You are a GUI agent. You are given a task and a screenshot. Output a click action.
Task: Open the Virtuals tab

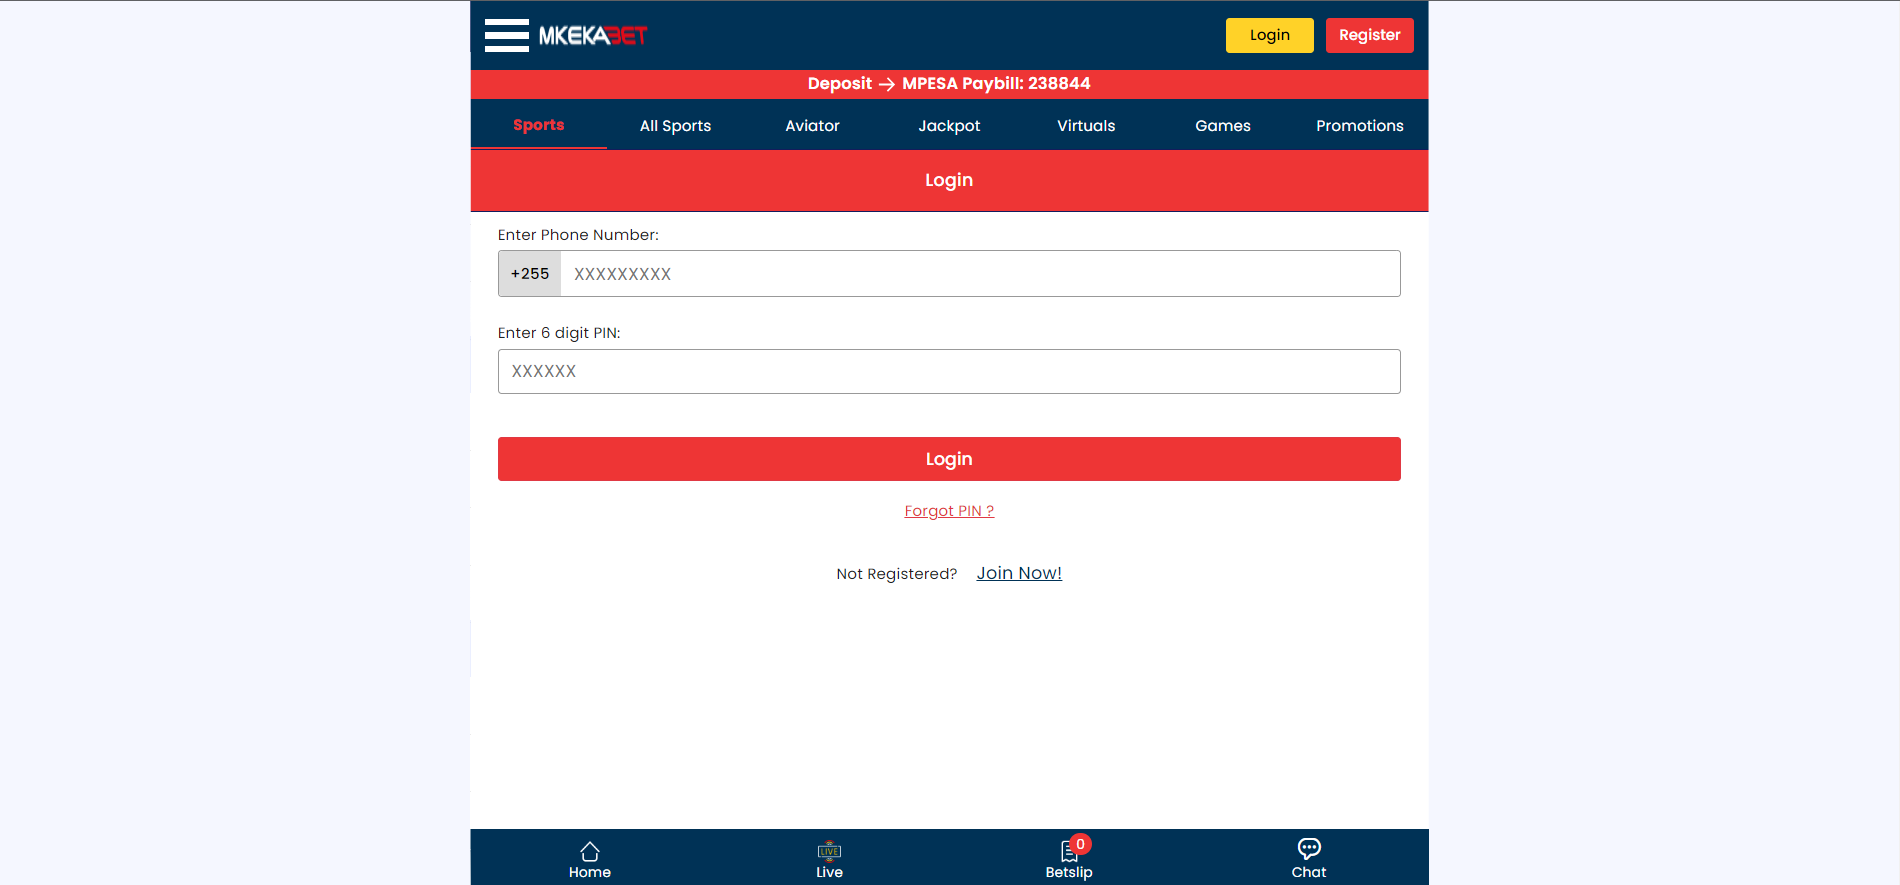pos(1086,126)
